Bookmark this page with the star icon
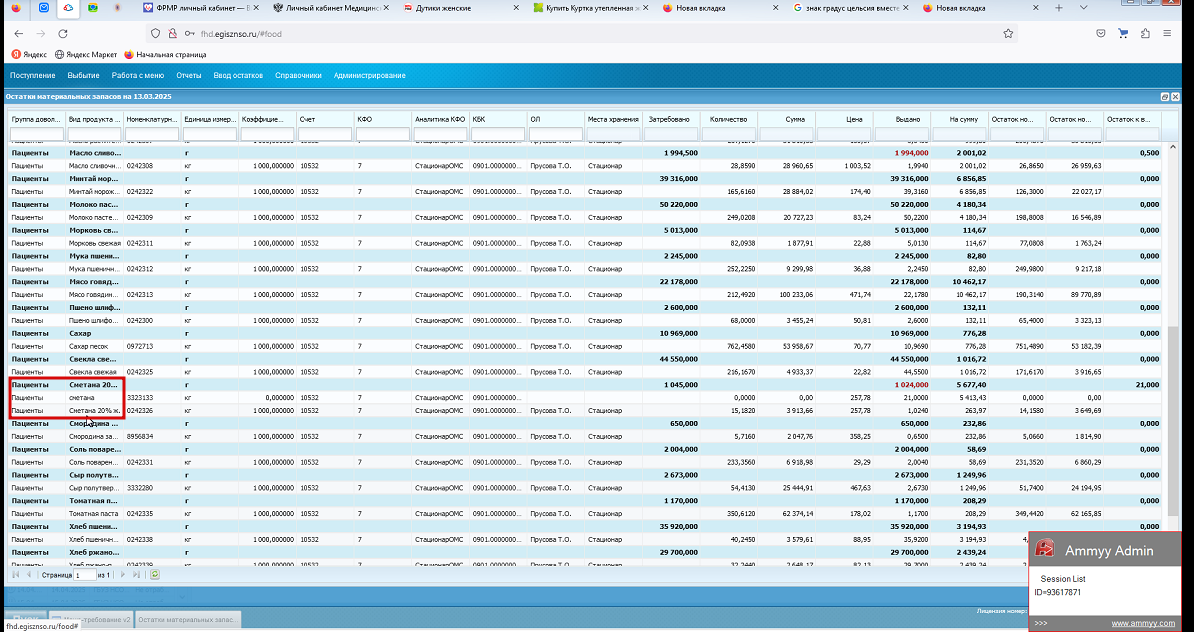 1008,34
